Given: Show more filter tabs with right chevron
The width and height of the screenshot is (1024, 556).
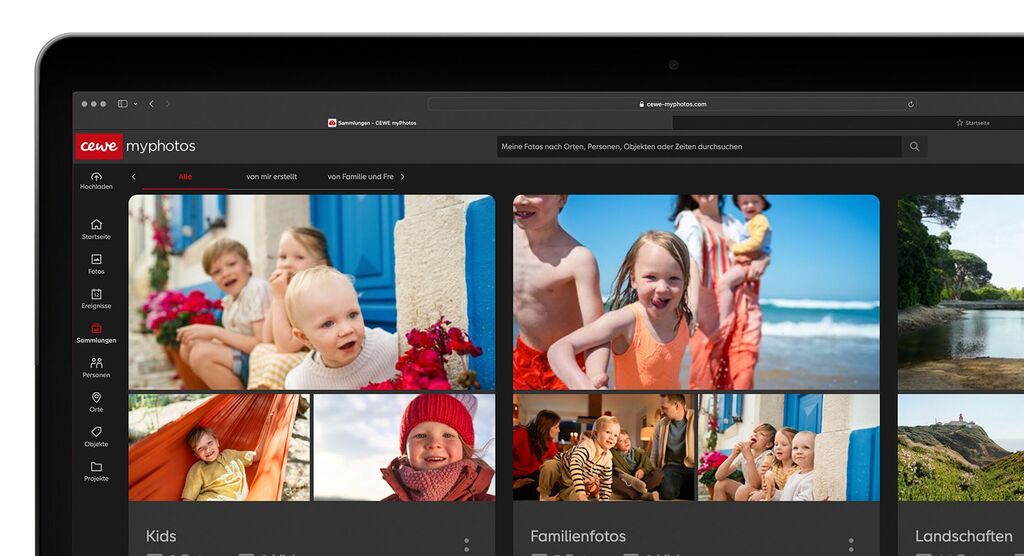Looking at the screenshot, I should (x=402, y=176).
